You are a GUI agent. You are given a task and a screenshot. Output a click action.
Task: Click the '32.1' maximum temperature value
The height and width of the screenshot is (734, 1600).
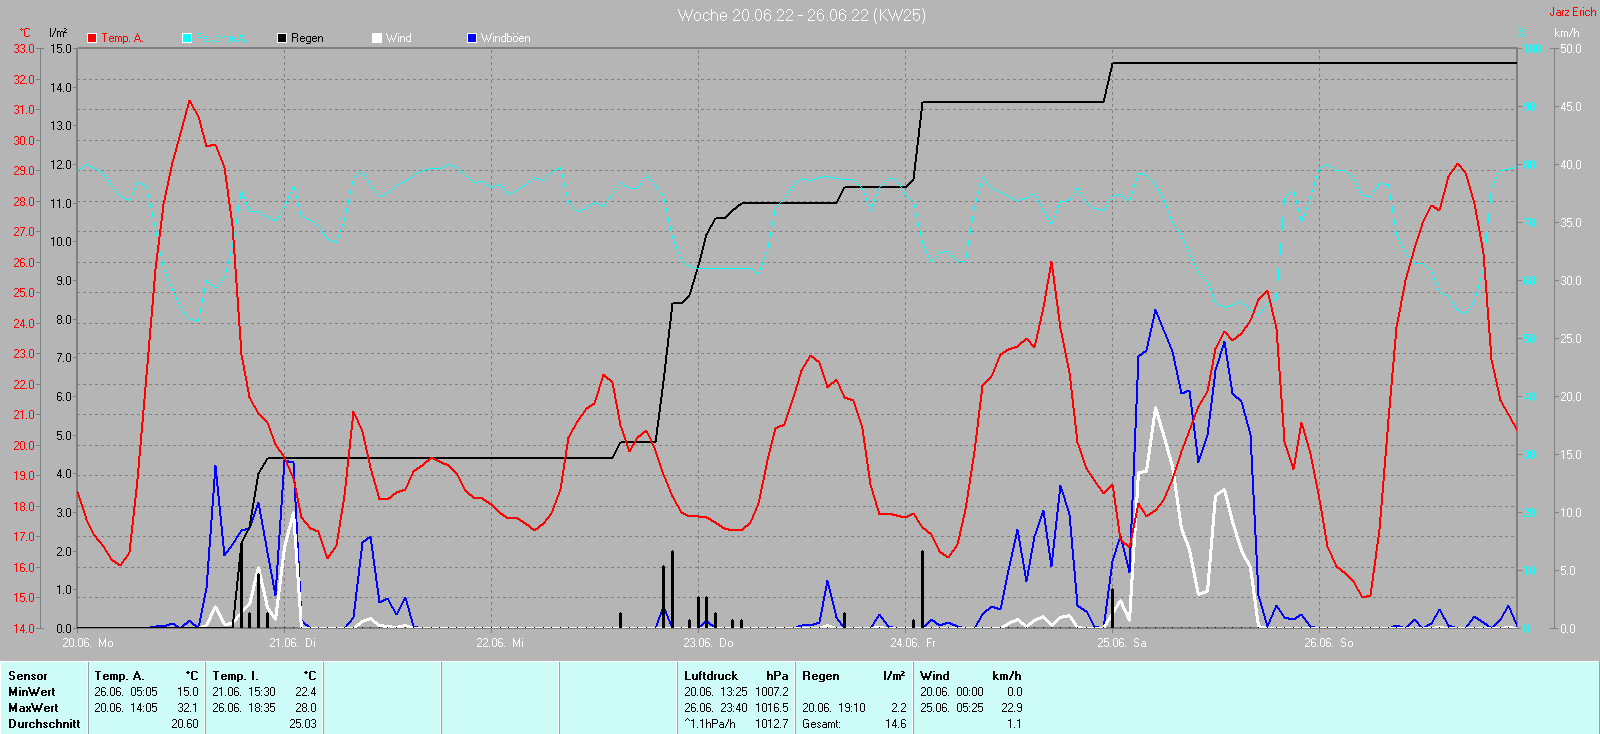click(188, 708)
